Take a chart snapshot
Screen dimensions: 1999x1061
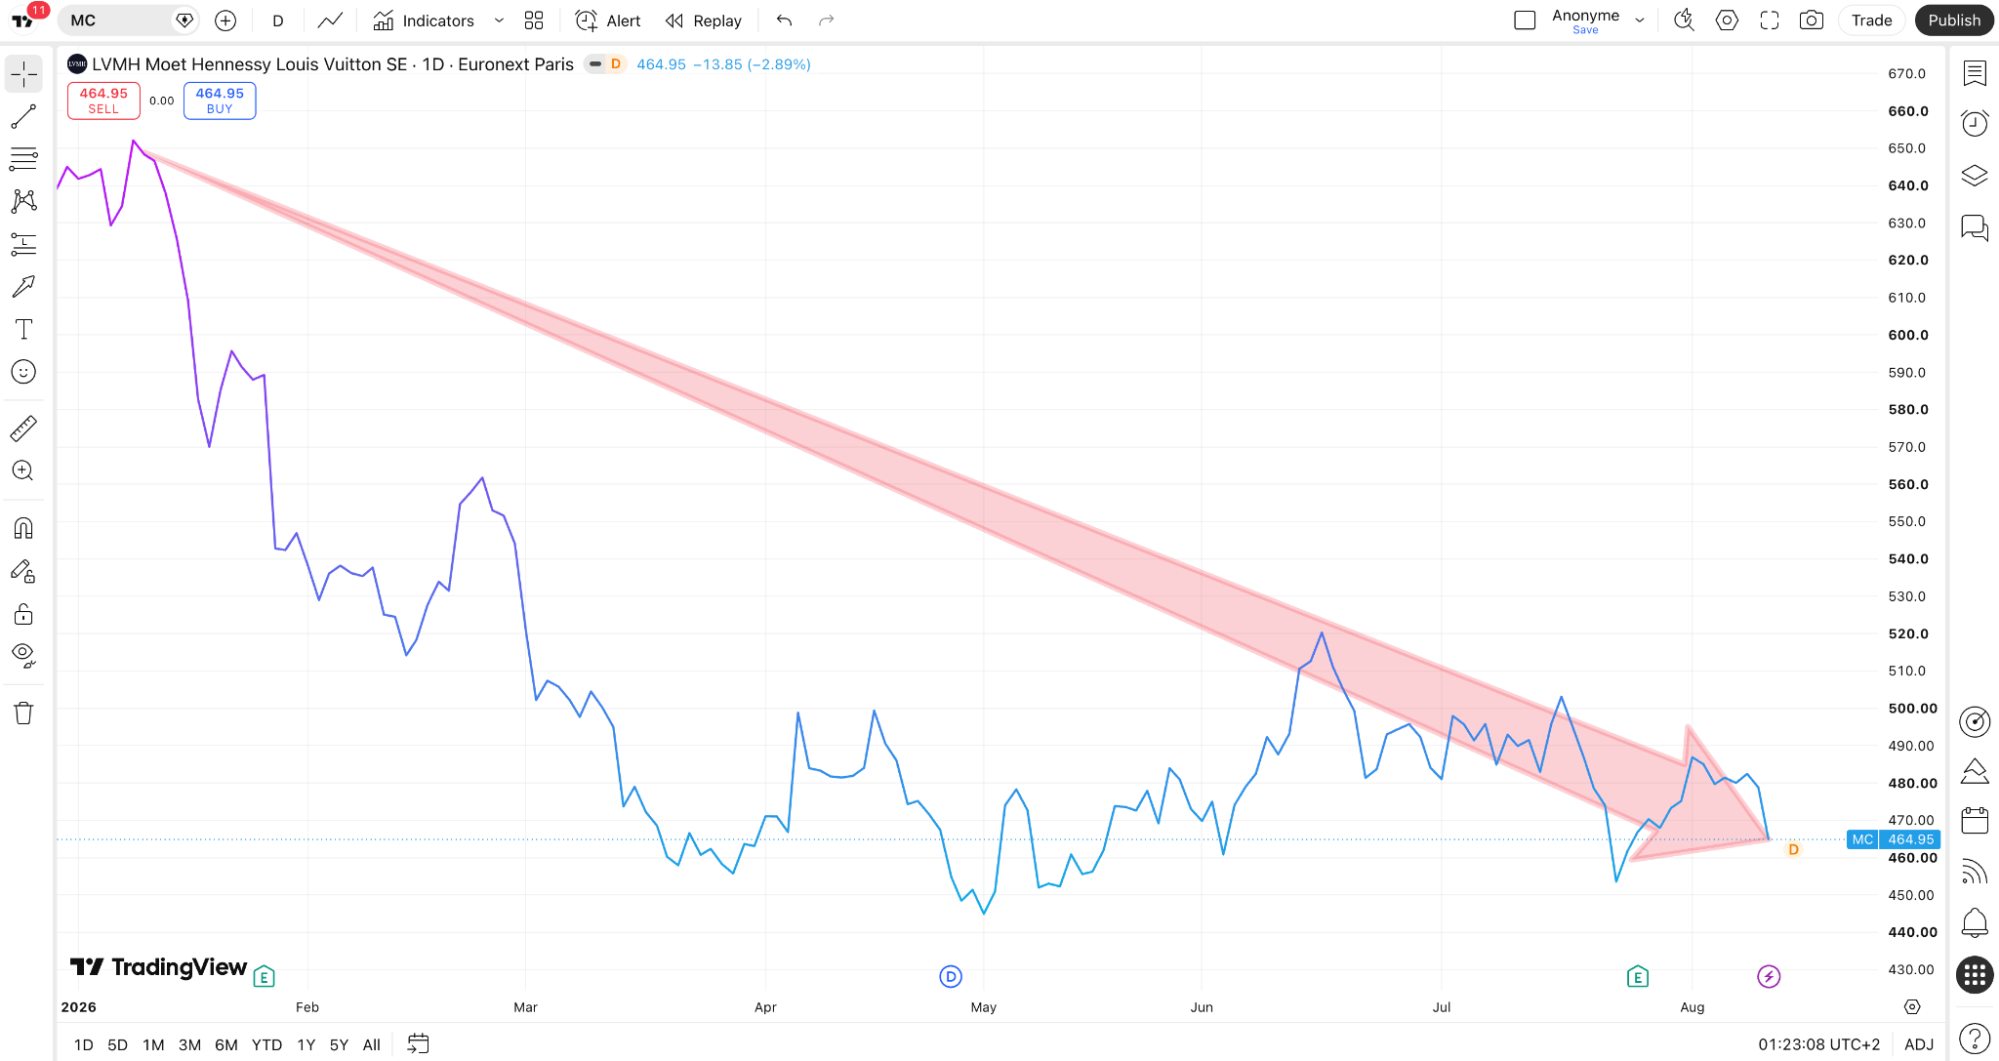point(1812,20)
